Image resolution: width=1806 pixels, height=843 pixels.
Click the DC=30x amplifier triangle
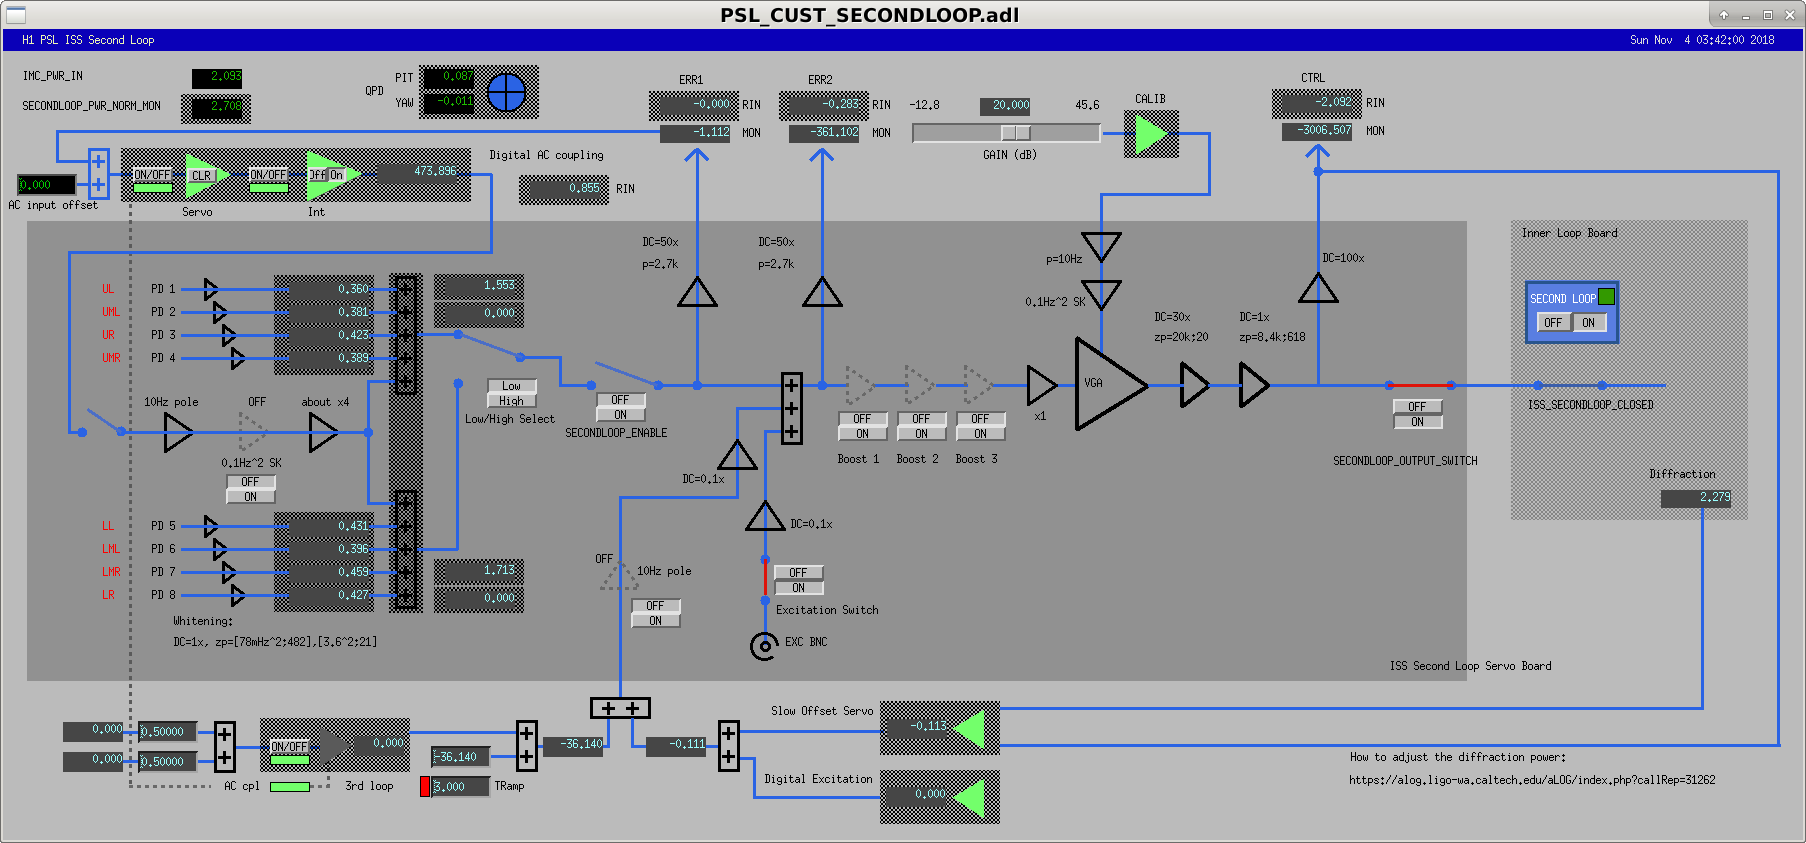[x=1194, y=385]
